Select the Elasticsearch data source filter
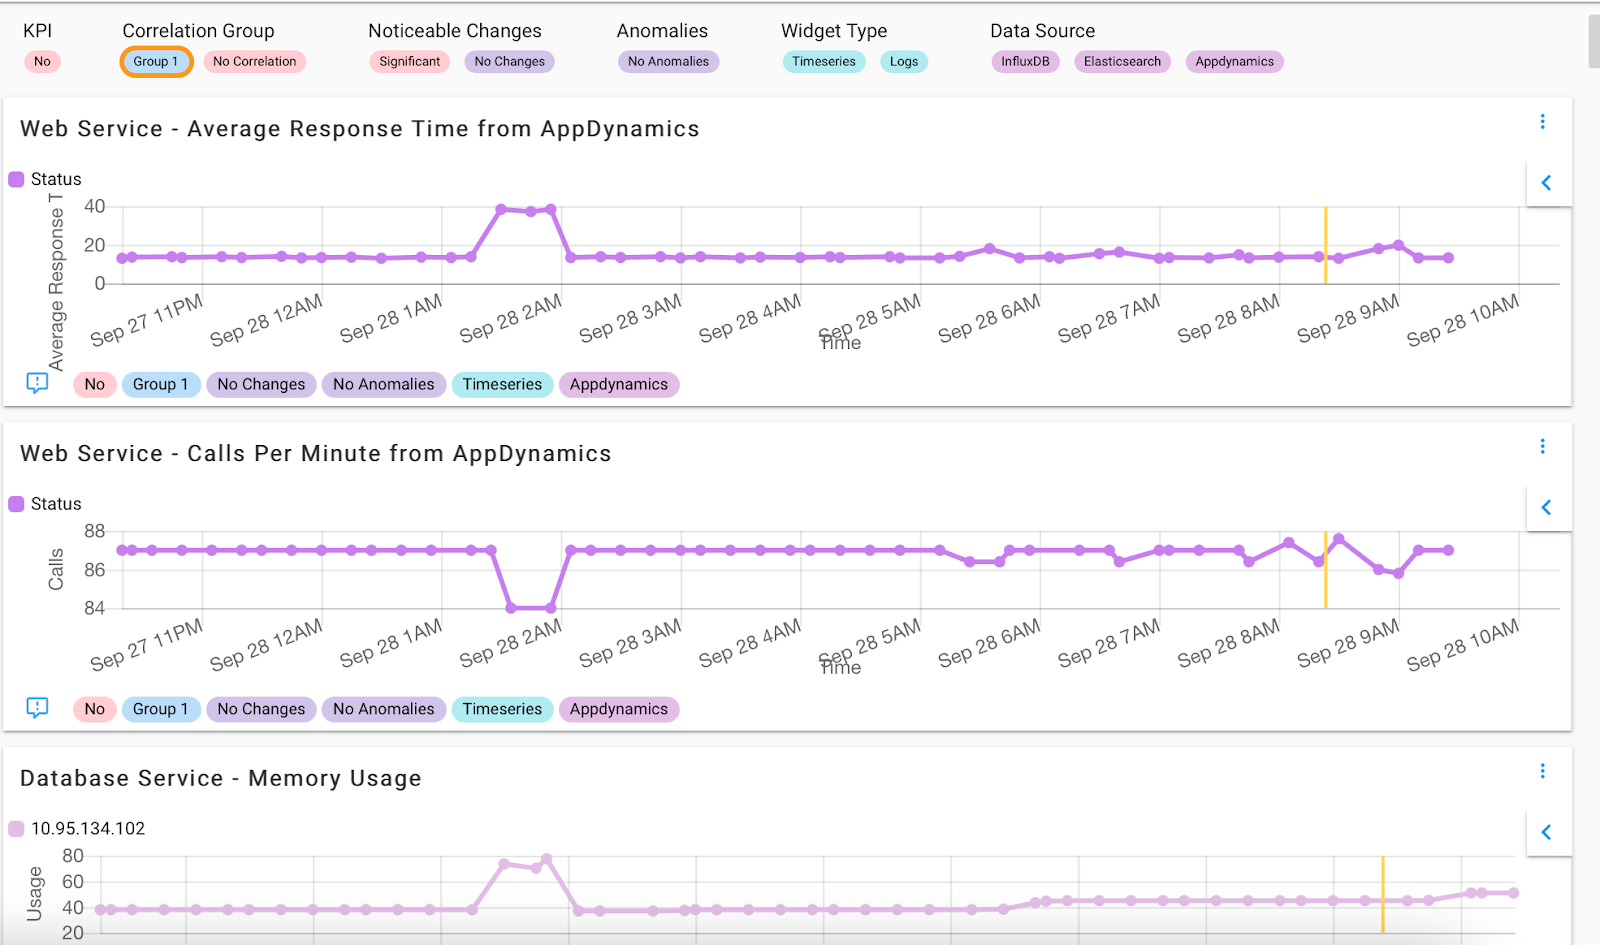Viewport: 1600px width, 945px height. click(x=1122, y=61)
